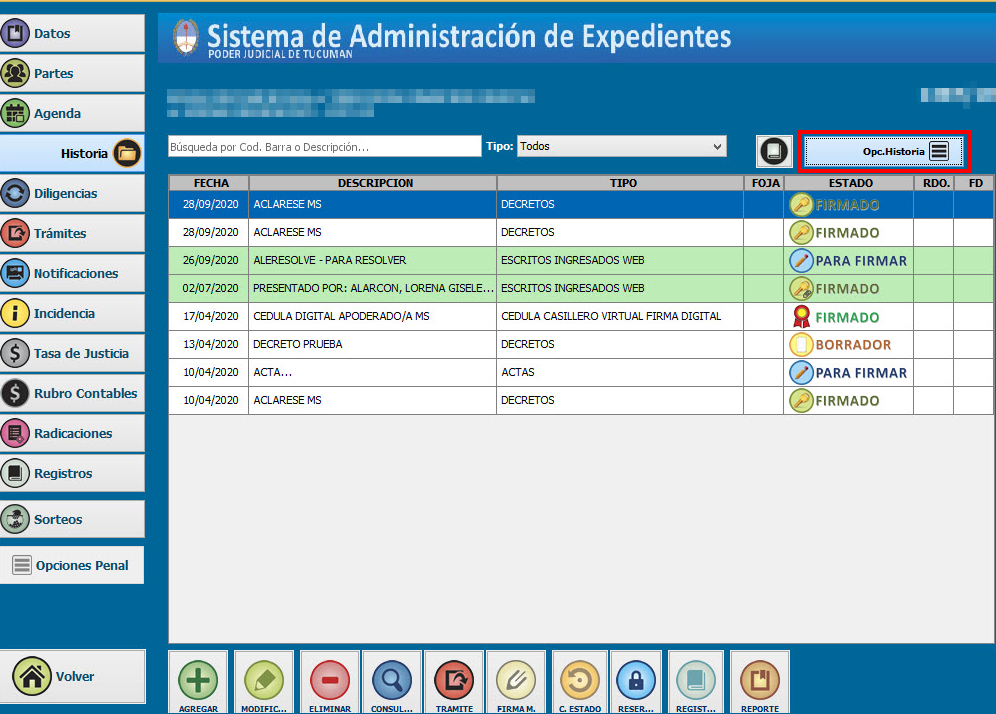The height and width of the screenshot is (714, 996).
Task: Expand the Tipo dropdown
Action: [x=622, y=146]
